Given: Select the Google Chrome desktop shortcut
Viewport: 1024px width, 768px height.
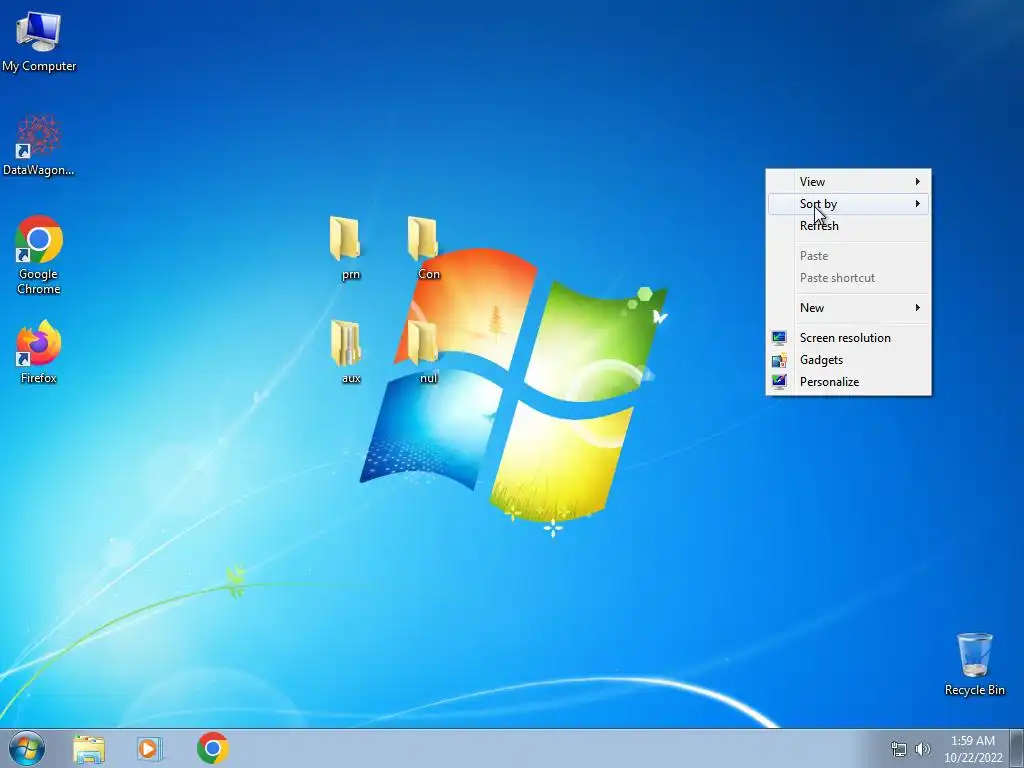Looking at the screenshot, I should pyautogui.click(x=39, y=255).
